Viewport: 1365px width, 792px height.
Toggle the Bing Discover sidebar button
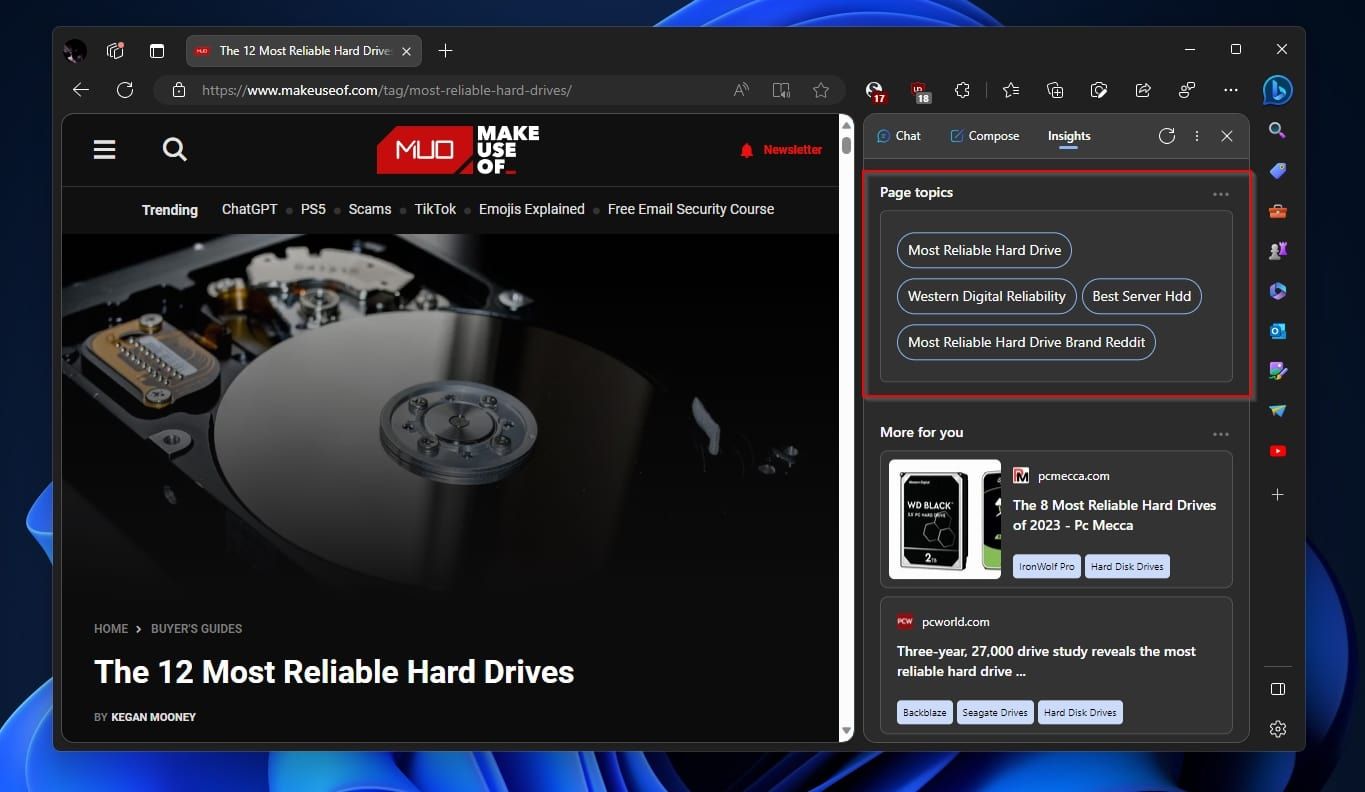point(1277,90)
